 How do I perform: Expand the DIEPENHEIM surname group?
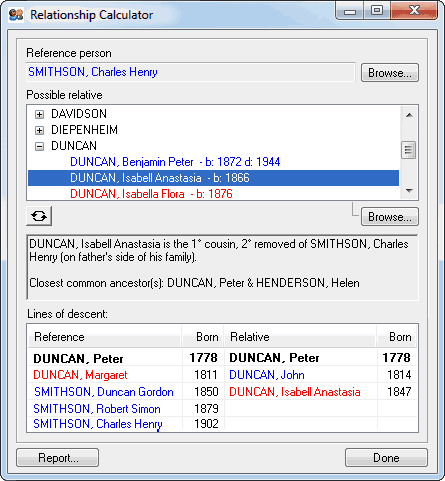(x=39, y=130)
